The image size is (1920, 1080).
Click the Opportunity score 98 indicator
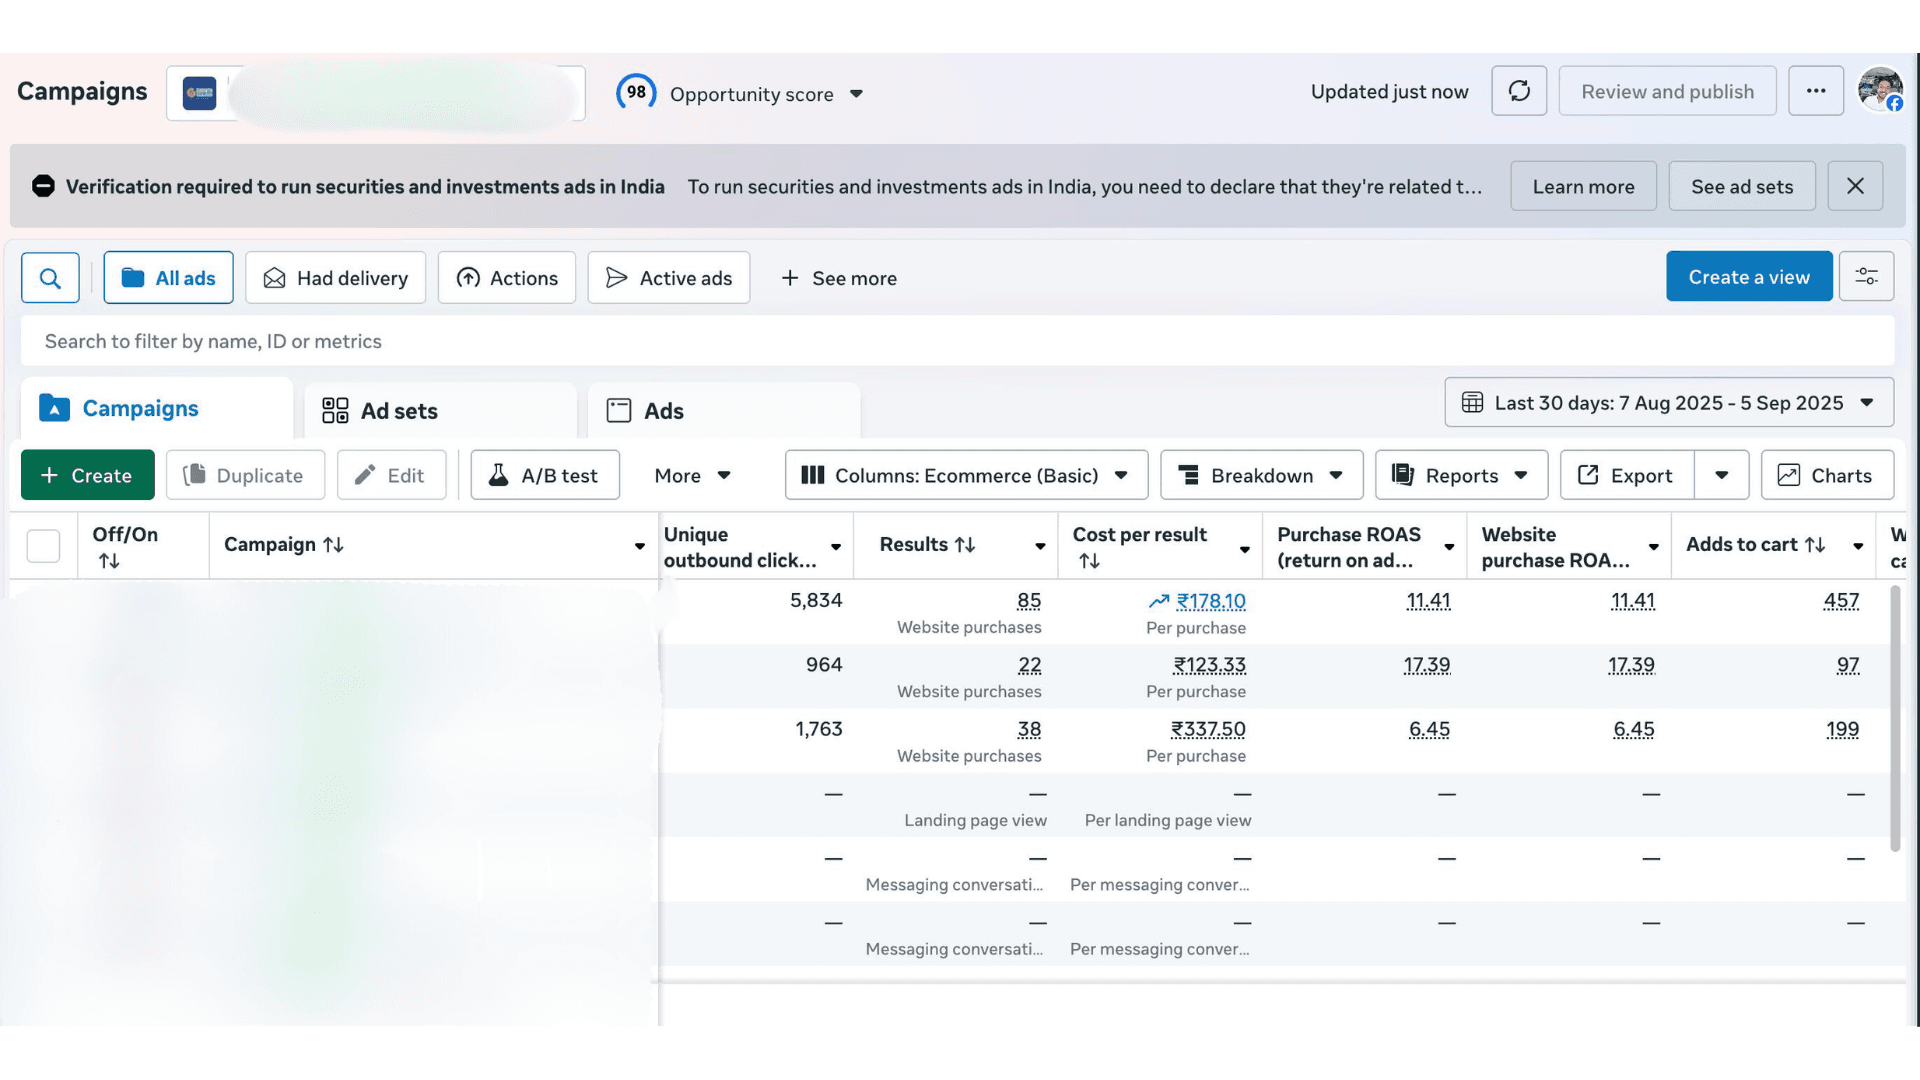click(x=637, y=93)
